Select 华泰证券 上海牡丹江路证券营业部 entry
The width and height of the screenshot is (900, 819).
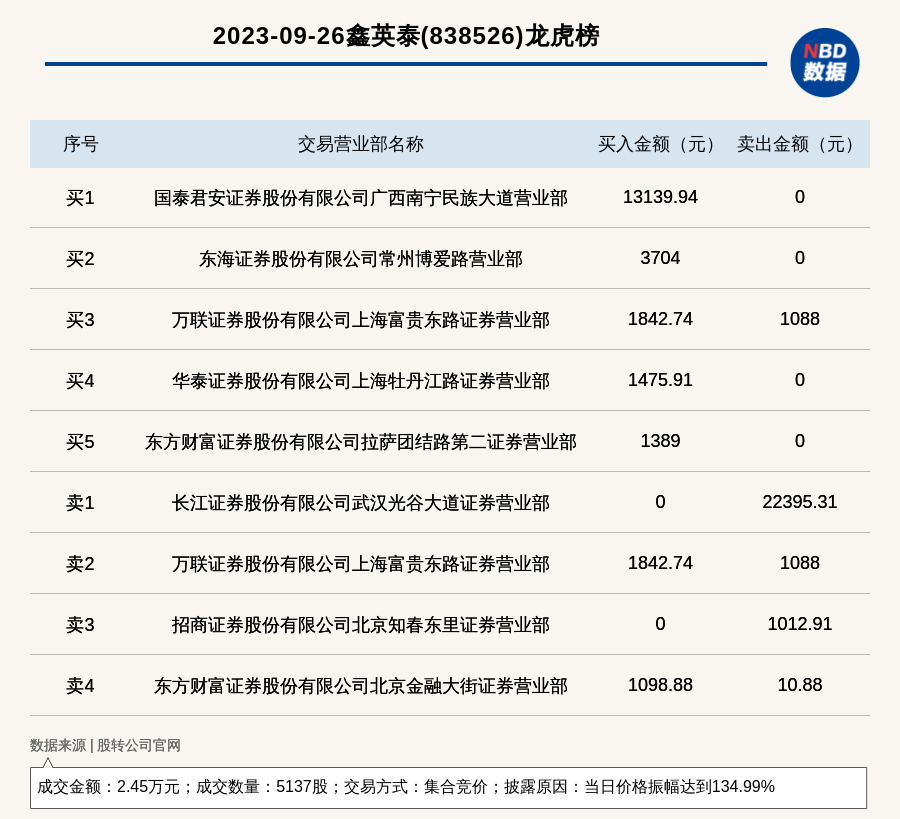[x=360, y=381]
